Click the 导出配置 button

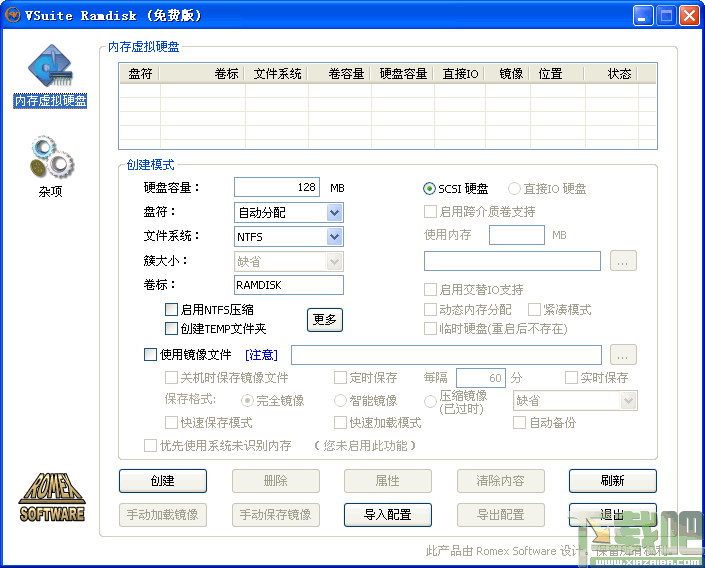coord(500,514)
